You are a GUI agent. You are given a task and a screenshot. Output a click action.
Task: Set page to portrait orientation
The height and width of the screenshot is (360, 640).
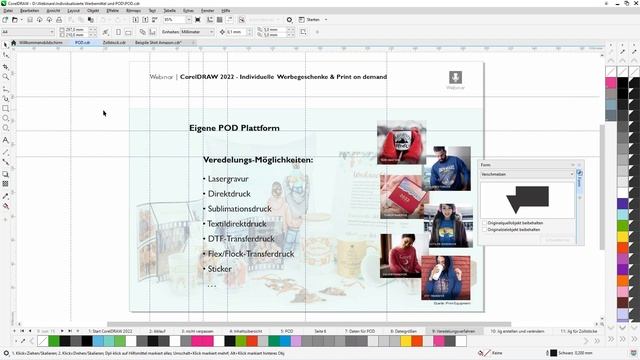[x=118, y=32]
